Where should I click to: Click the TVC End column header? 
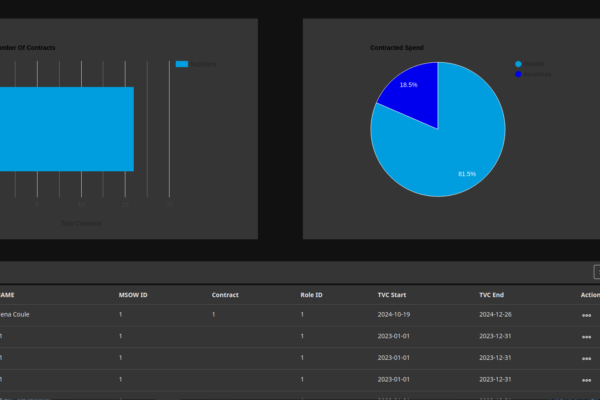[491, 295]
